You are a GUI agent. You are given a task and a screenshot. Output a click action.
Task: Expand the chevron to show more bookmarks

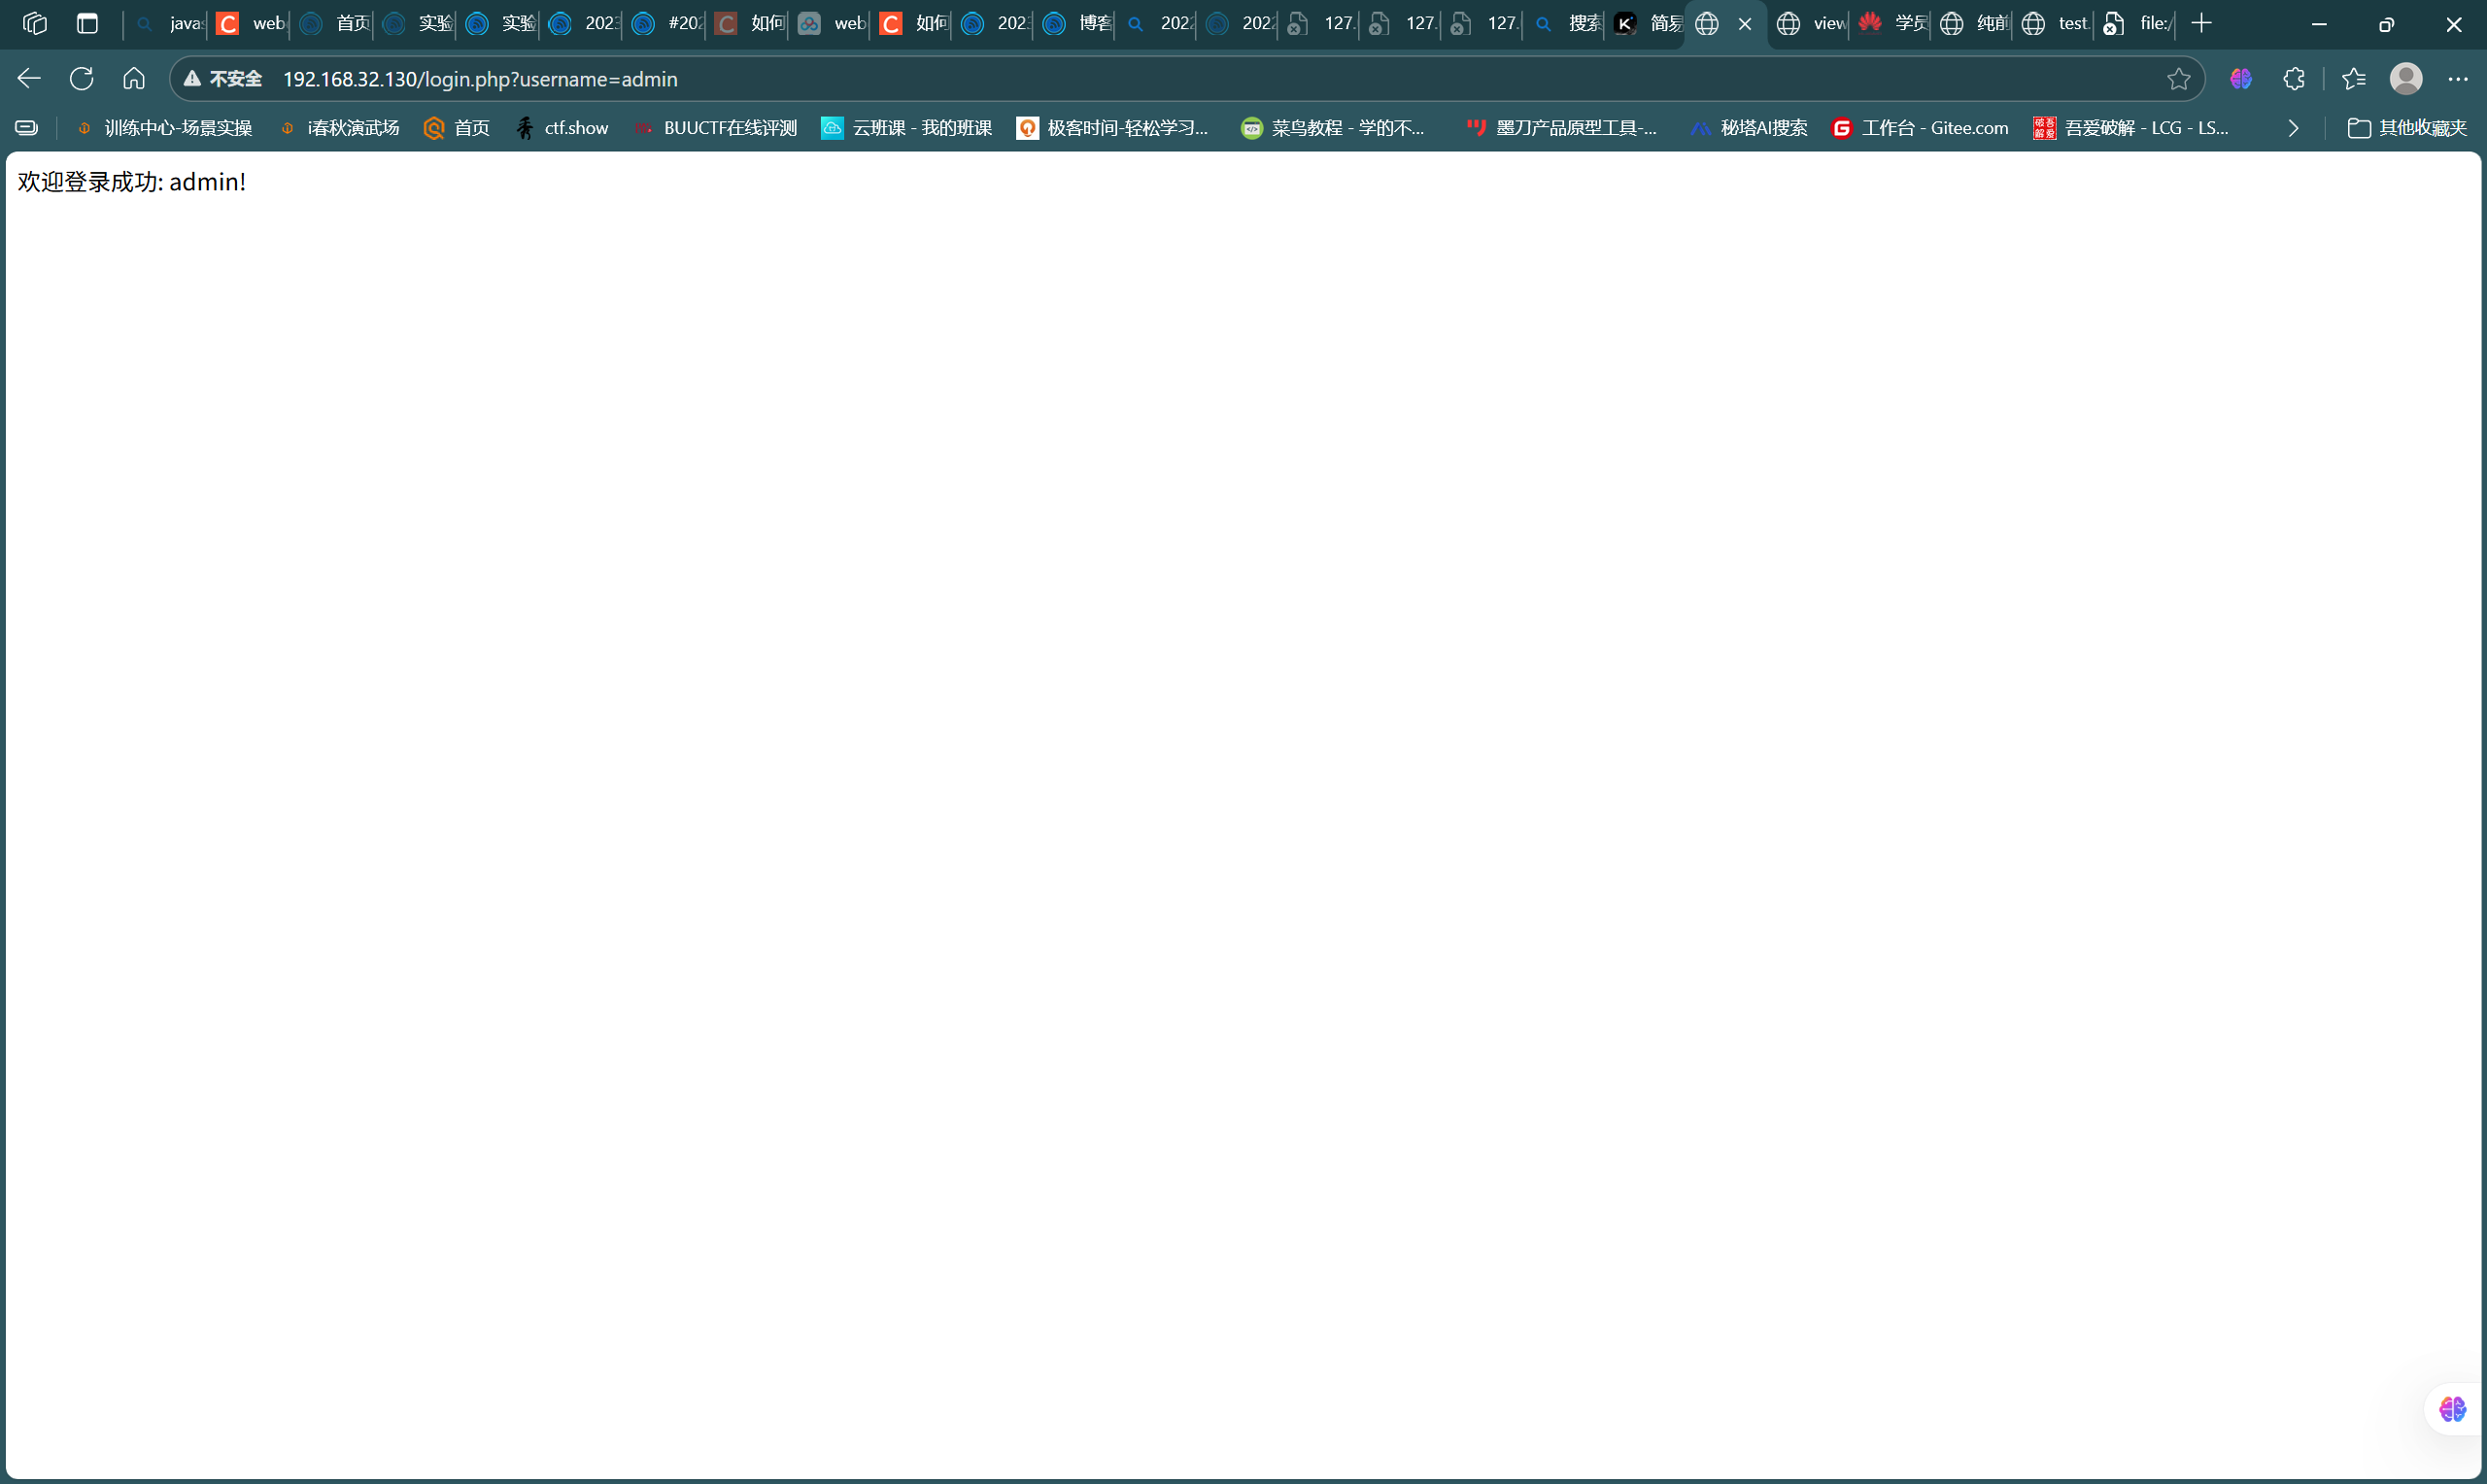point(2292,128)
